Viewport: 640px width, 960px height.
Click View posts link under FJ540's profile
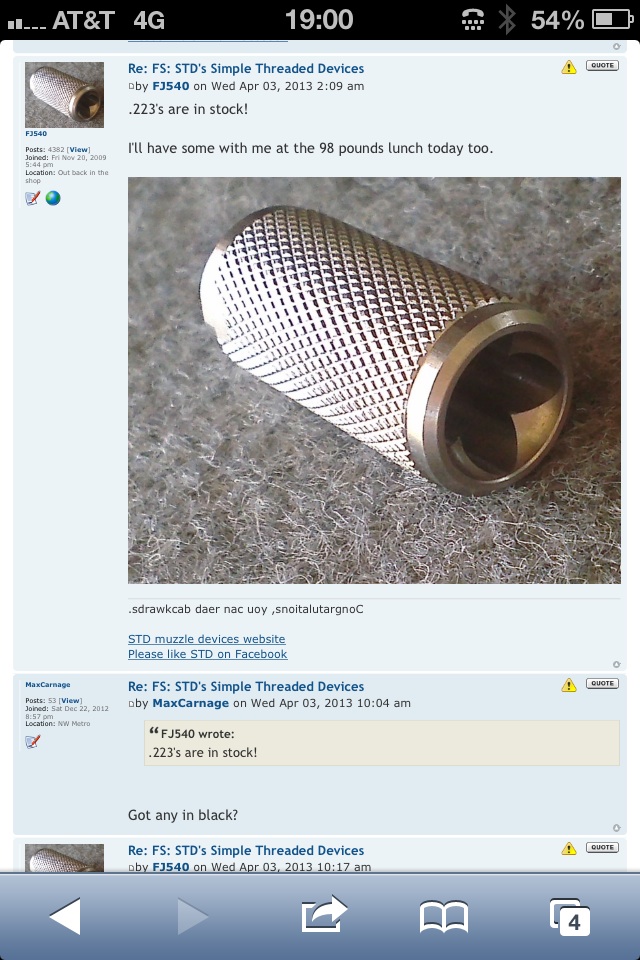coord(78,149)
